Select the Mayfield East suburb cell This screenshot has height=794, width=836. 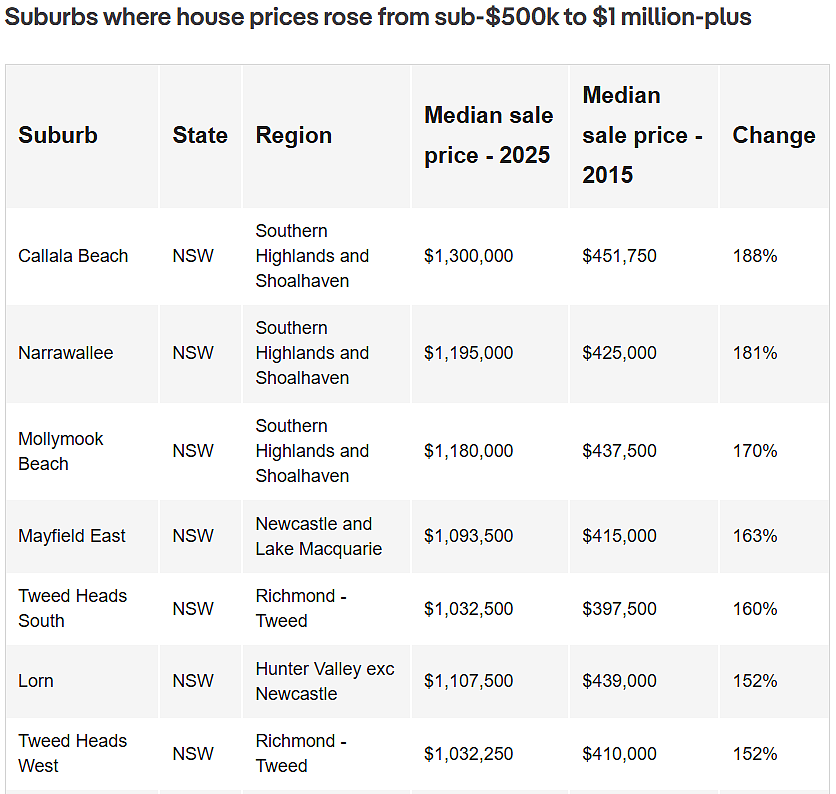(x=71, y=536)
